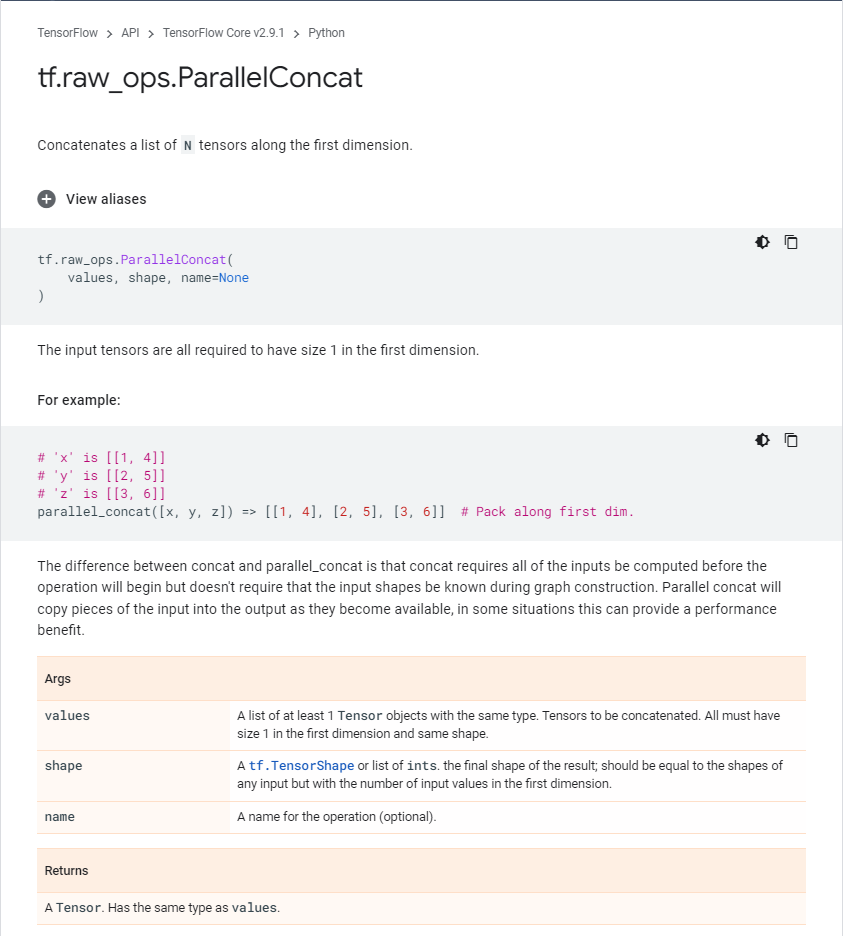Click the inline code 'N' in the description
843x936 pixels.
tap(187, 146)
